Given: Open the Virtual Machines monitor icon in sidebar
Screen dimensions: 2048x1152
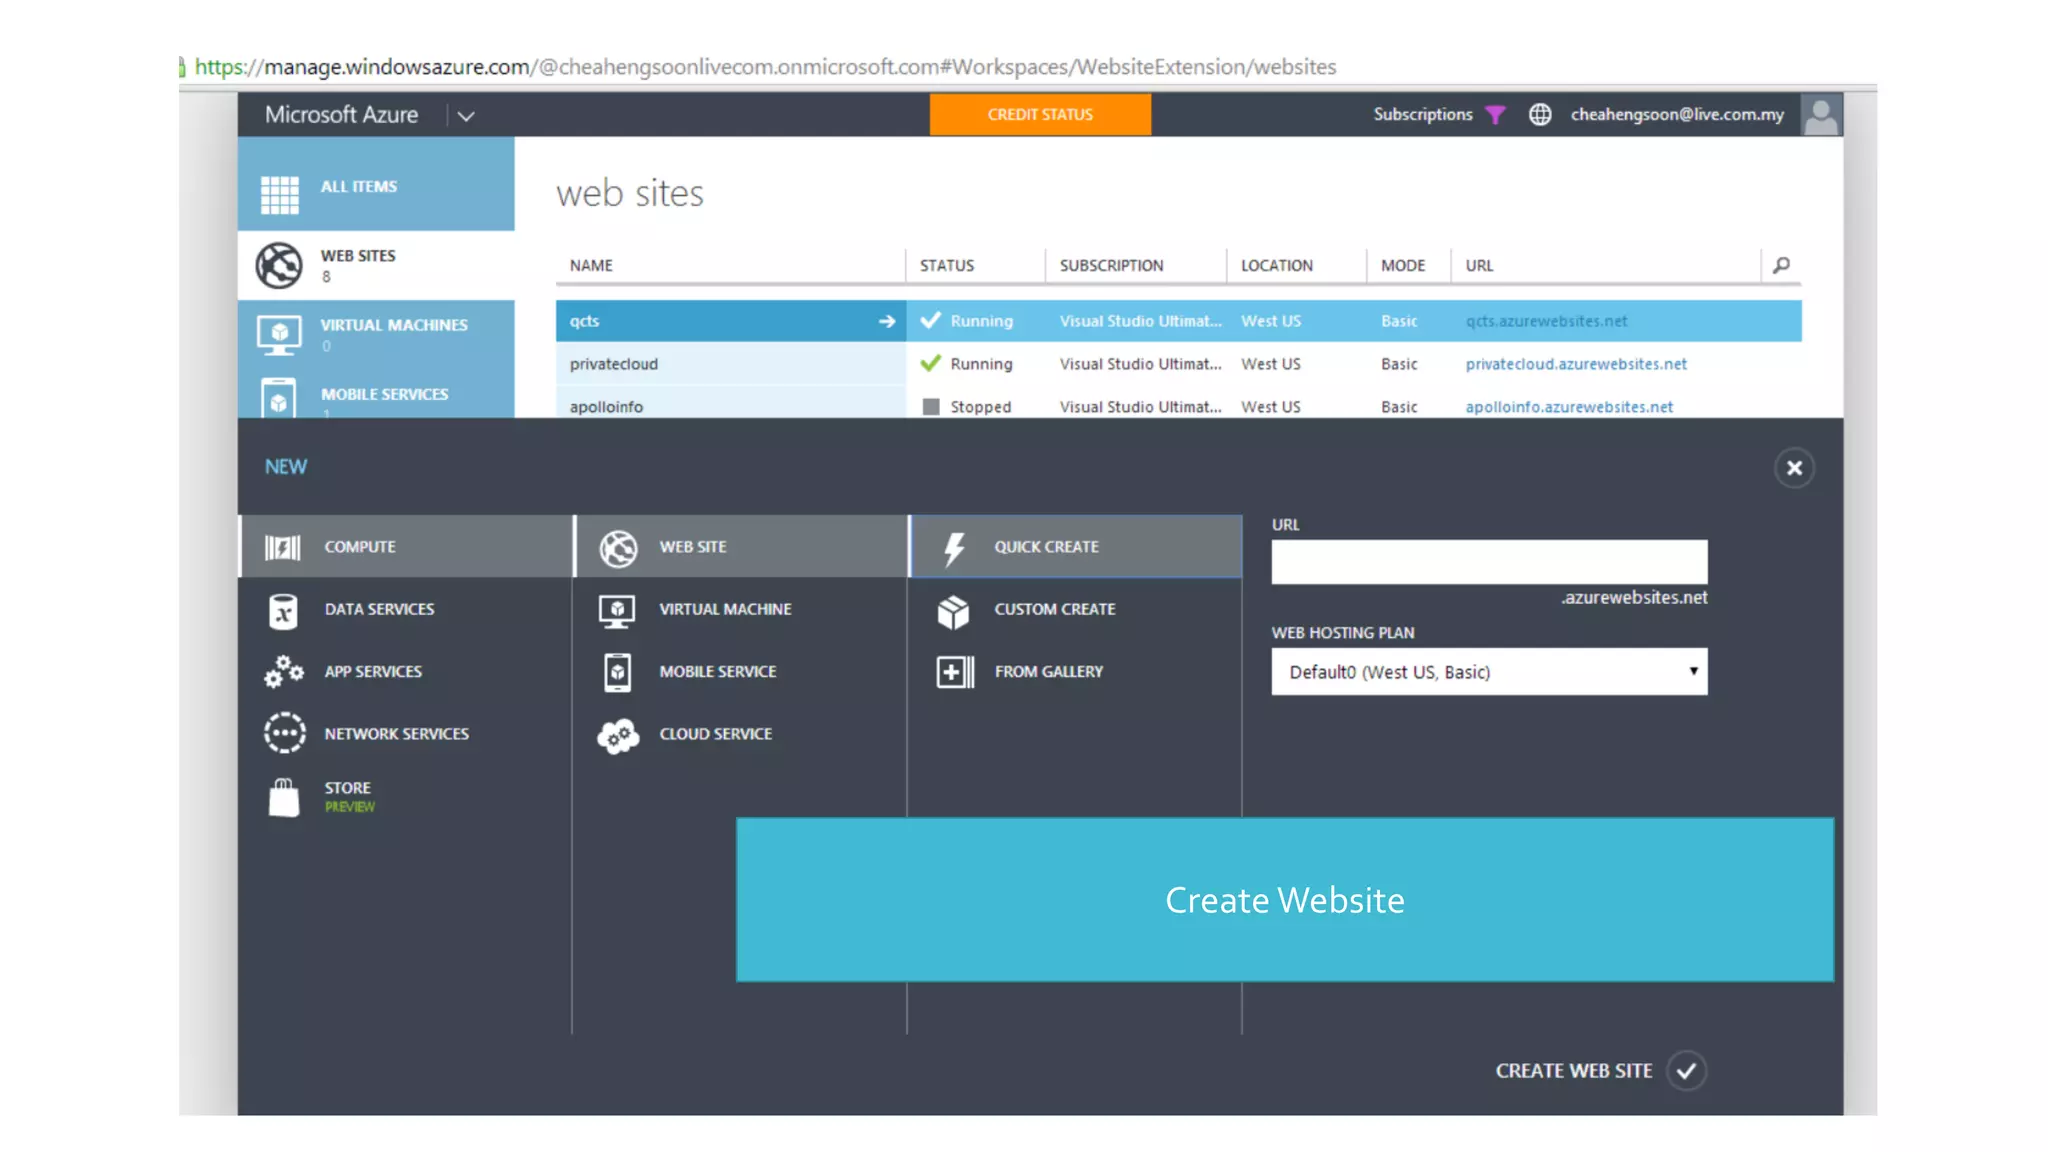Looking at the screenshot, I should pyautogui.click(x=279, y=334).
